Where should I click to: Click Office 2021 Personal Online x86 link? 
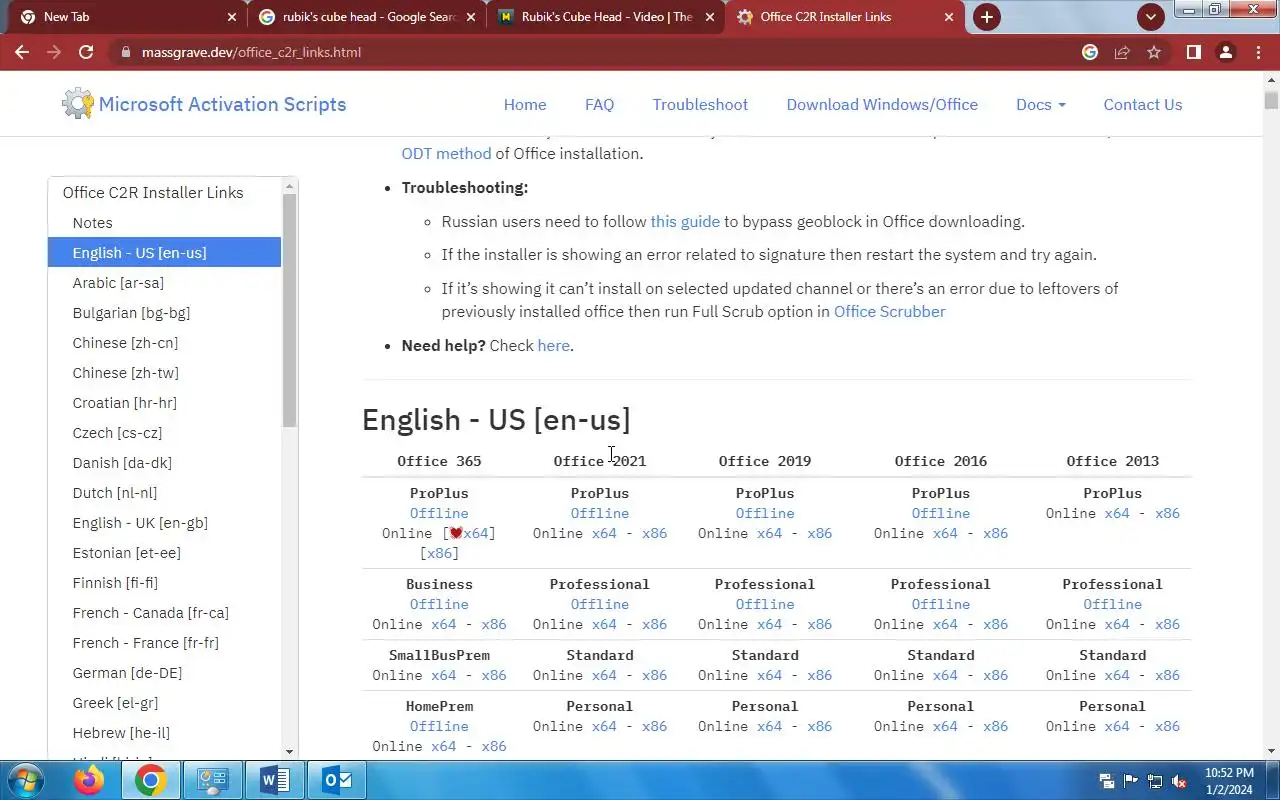click(x=654, y=726)
